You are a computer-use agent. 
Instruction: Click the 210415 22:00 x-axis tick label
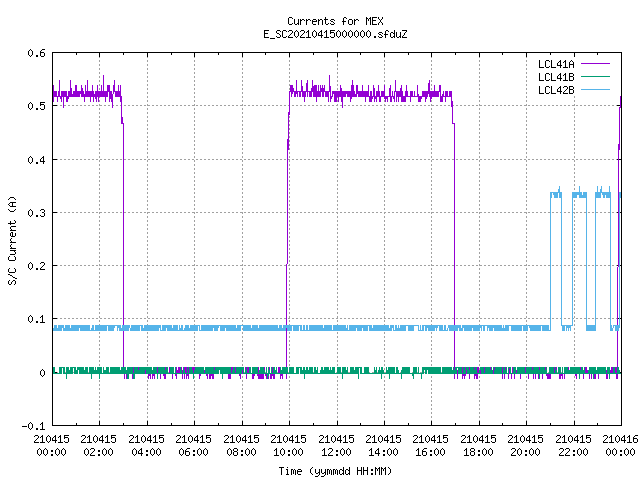click(573, 446)
